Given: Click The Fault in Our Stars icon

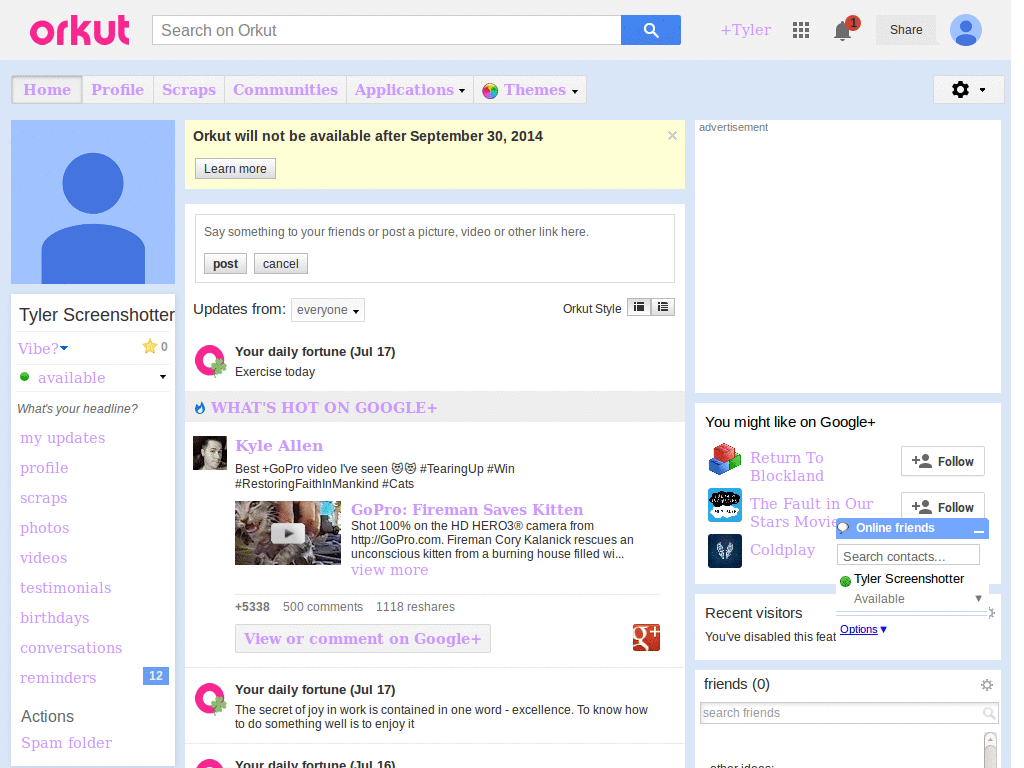Looking at the screenshot, I should pyautogui.click(x=725, y=505).
